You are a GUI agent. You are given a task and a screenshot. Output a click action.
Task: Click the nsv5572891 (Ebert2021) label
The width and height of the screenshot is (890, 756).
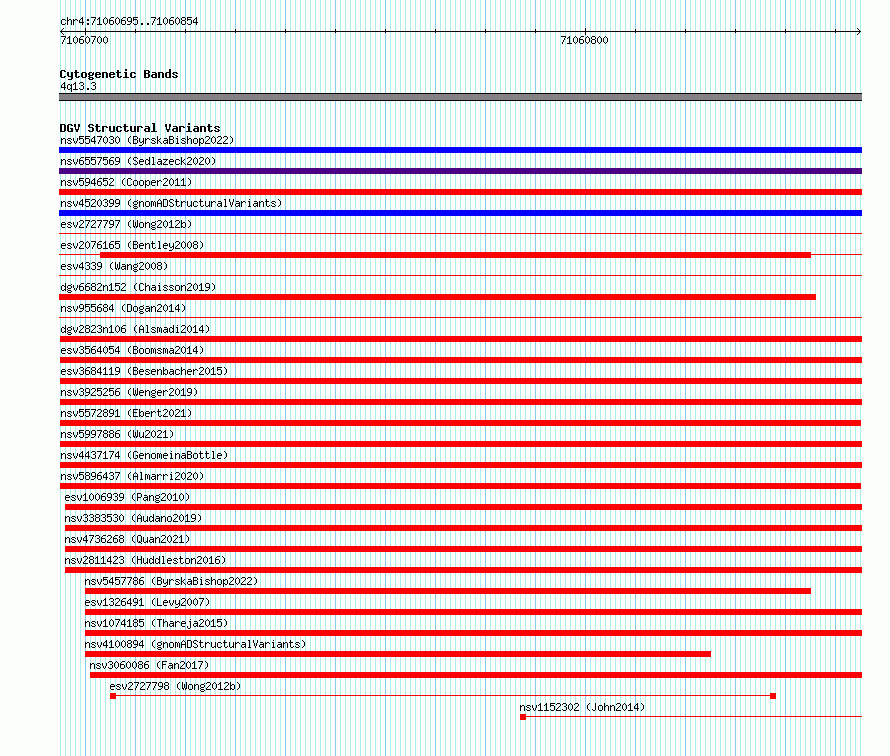coord(126,413)
